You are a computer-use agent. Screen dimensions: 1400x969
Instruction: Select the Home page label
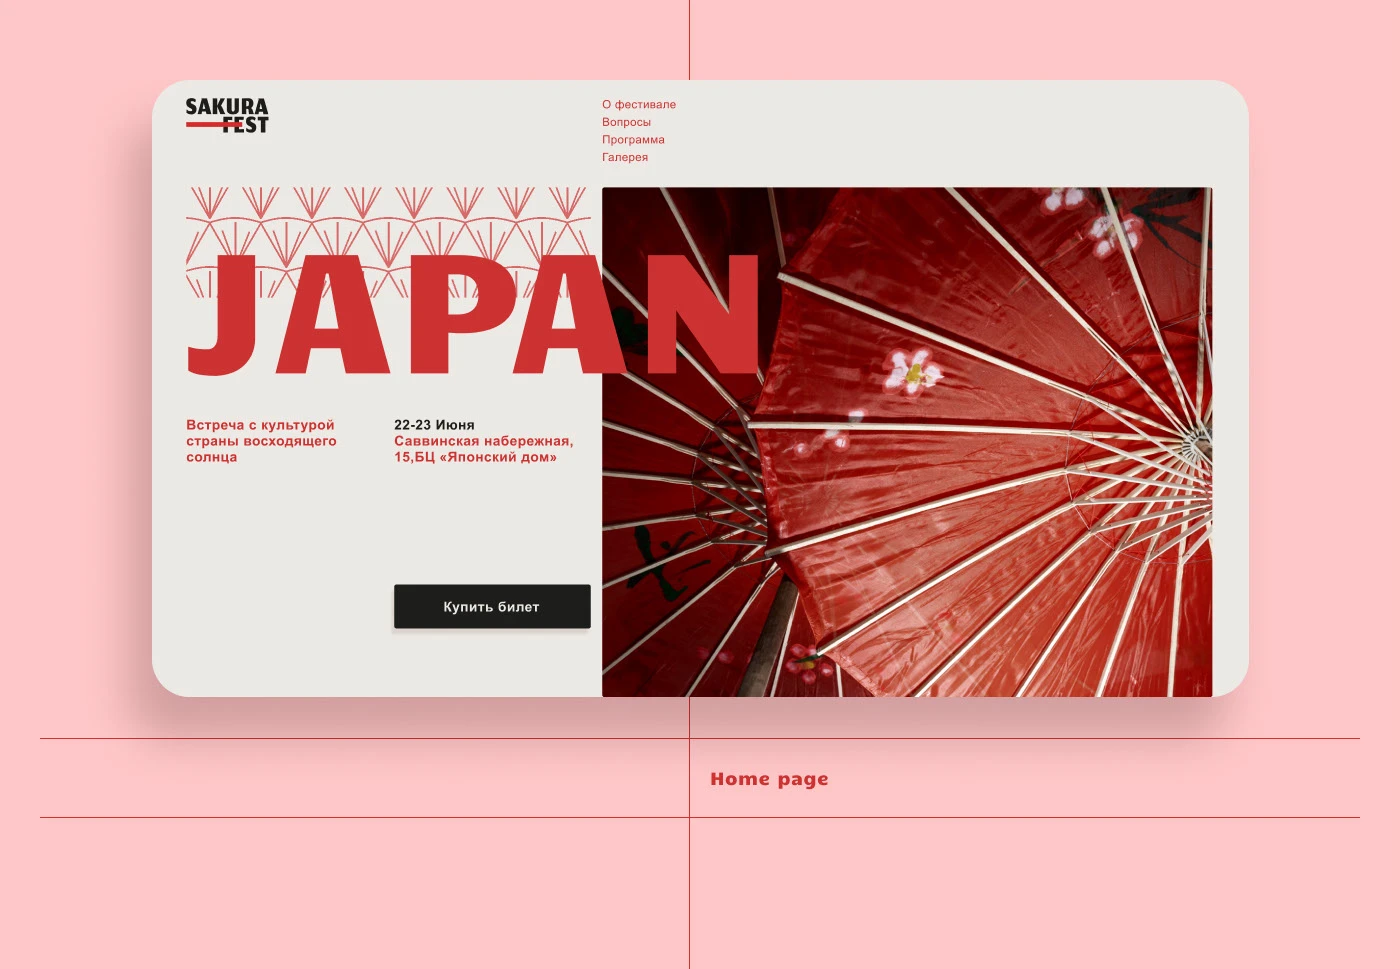pos(770,778)
